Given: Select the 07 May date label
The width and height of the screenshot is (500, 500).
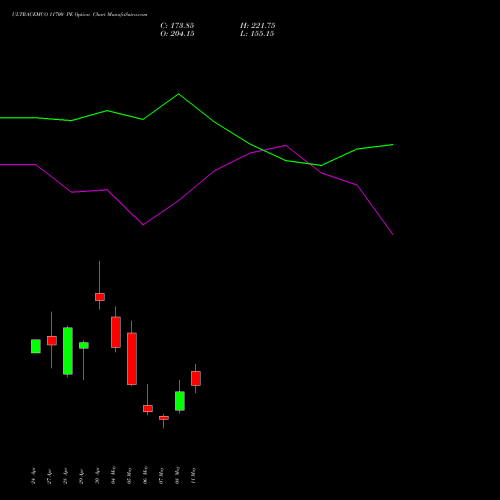Looking at the screenshot, I should (x=161, y=475).
